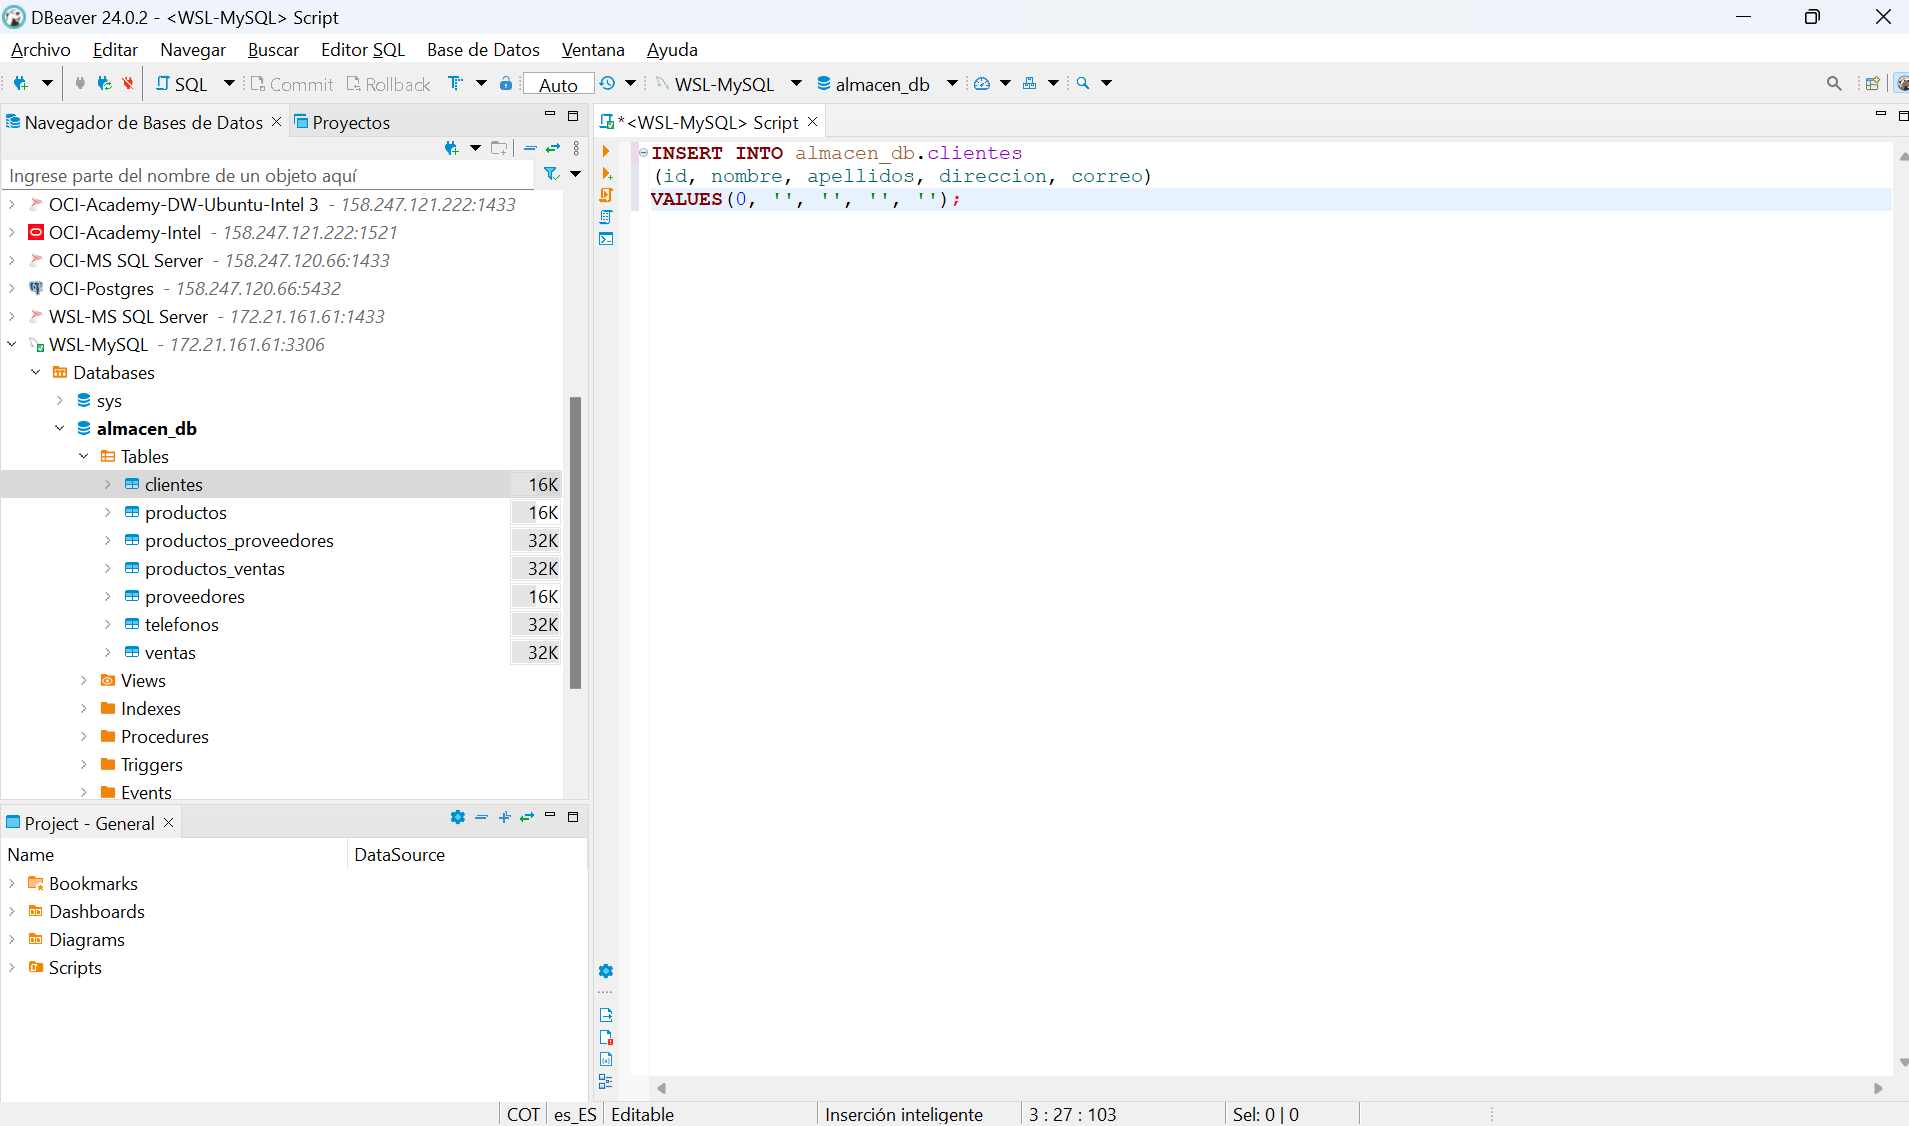
Task: Click collapse all icon in database navigator
Action: coord(530,148)
